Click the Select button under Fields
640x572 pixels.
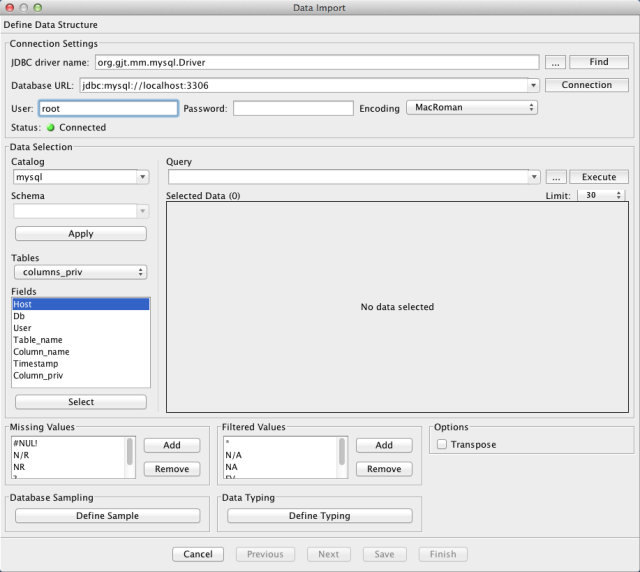(x=81, y=402)
